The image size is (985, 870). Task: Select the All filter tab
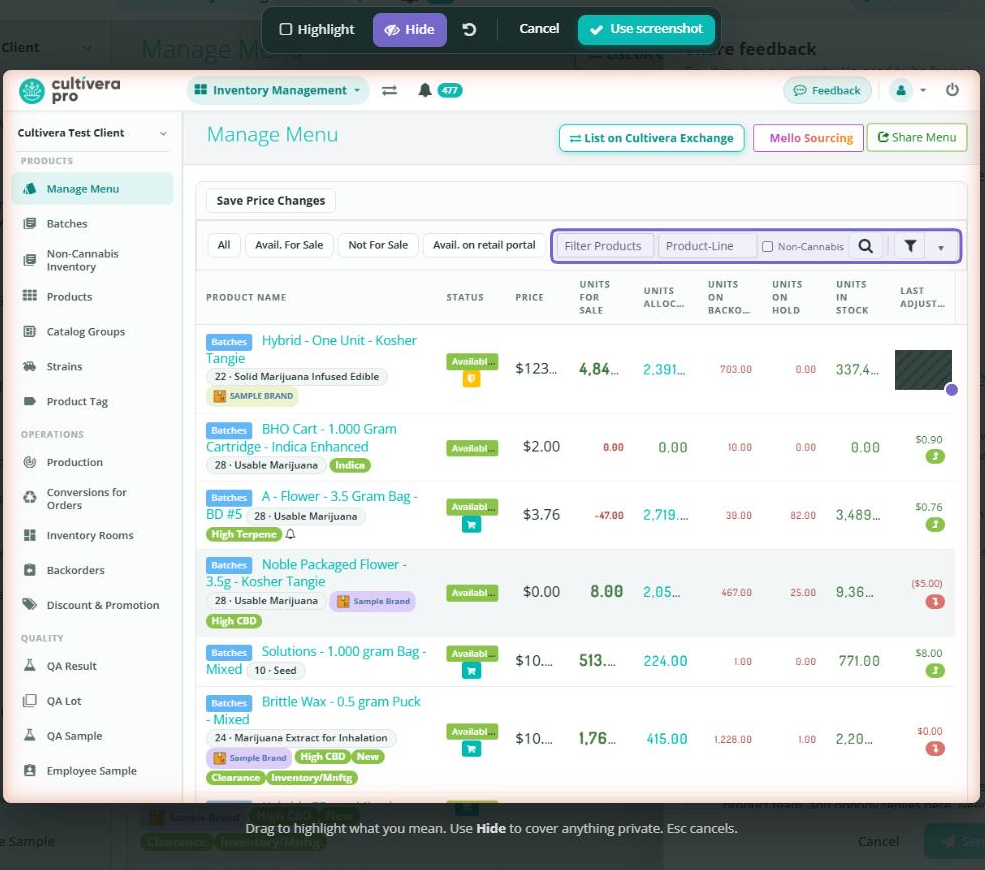[224, 245]
